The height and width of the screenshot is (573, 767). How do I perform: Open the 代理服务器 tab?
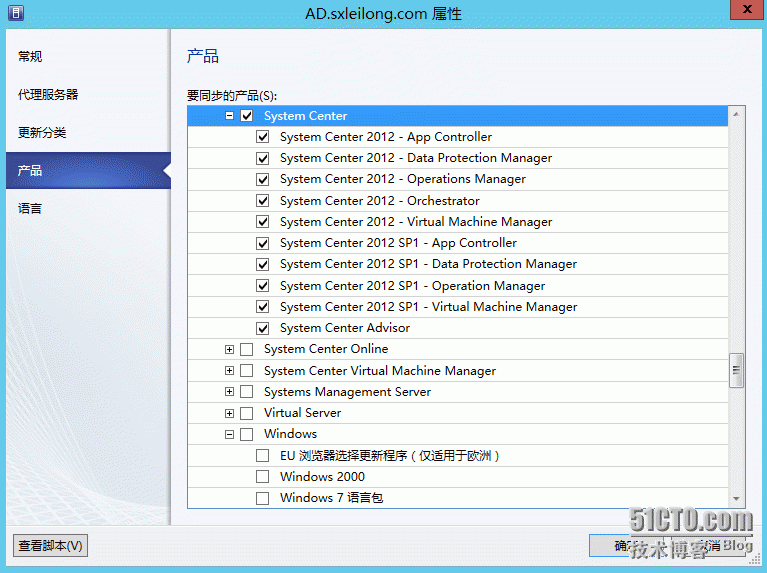click(x=48, y=94)
